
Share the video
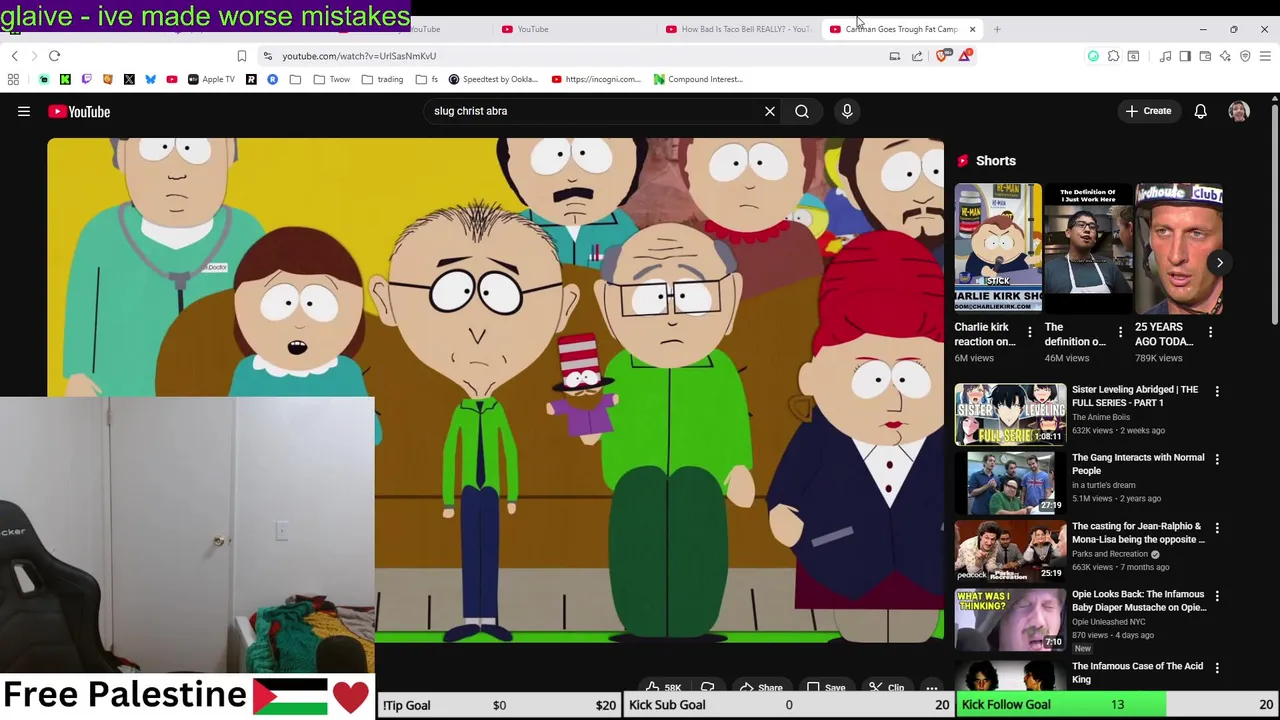pos(760,688)
